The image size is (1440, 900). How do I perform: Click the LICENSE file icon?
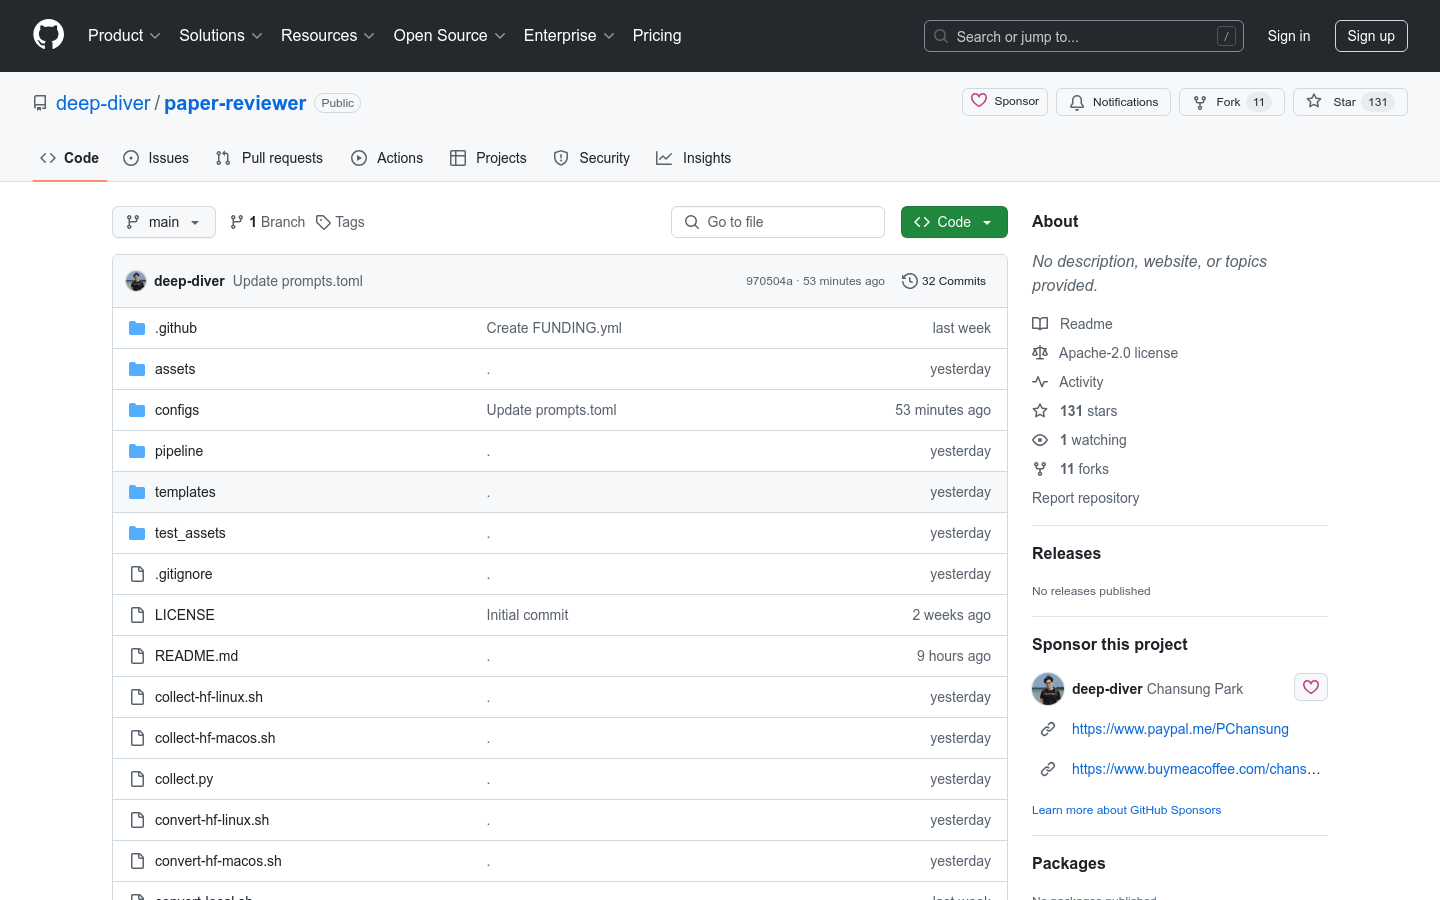coord(137,615)
